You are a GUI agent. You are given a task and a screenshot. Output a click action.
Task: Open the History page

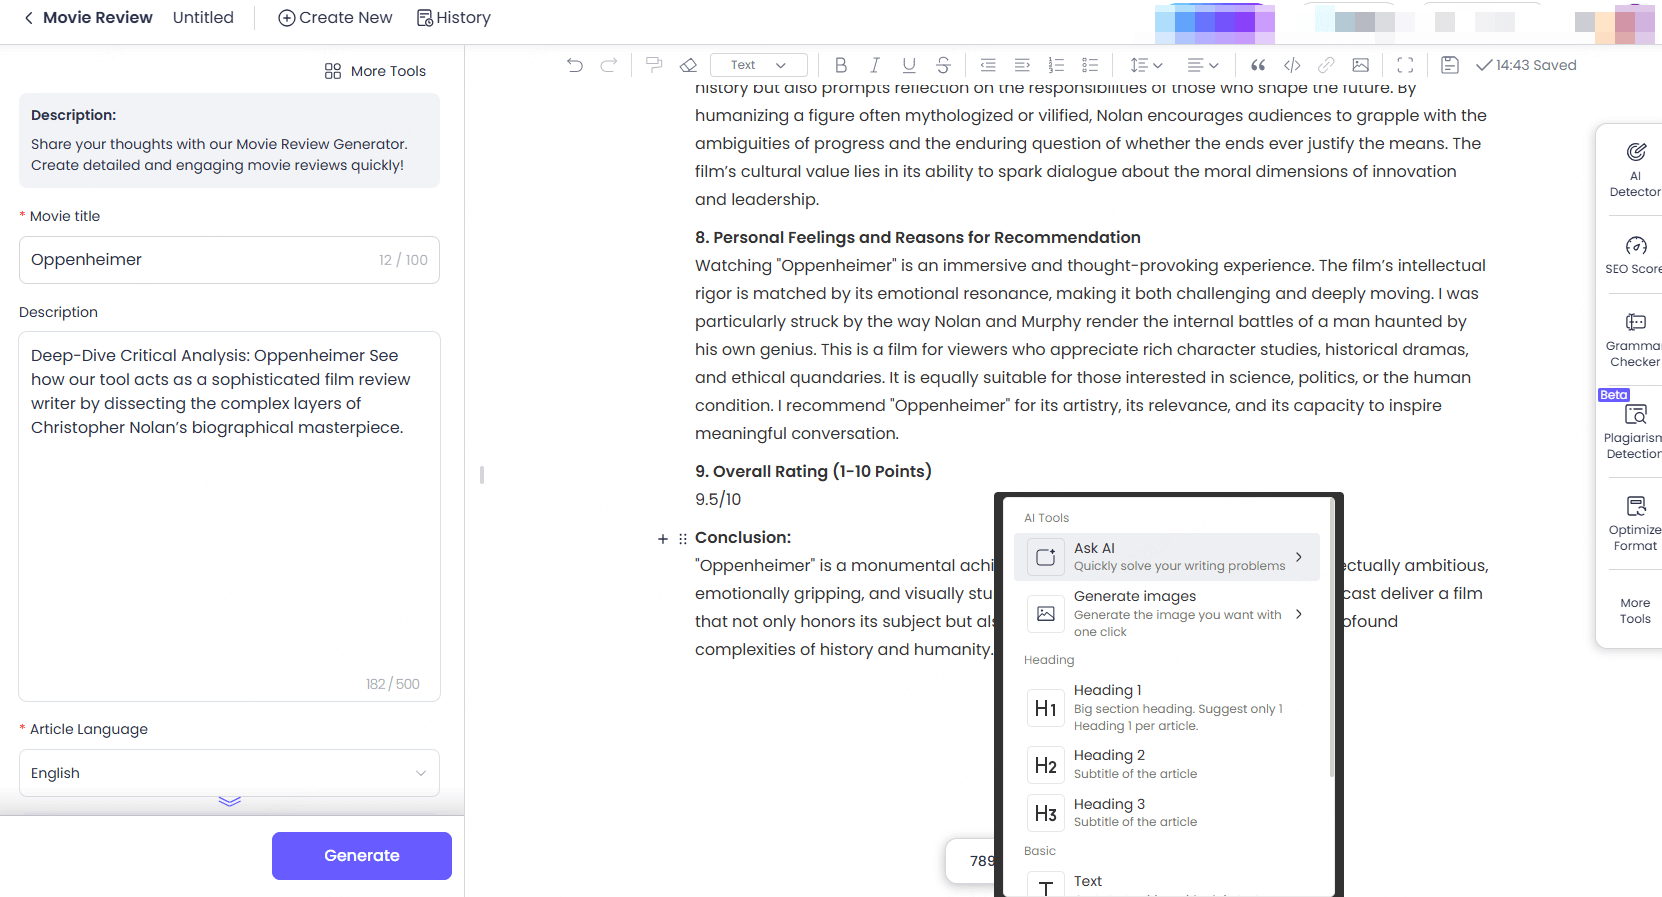click(x=454, y=18)
